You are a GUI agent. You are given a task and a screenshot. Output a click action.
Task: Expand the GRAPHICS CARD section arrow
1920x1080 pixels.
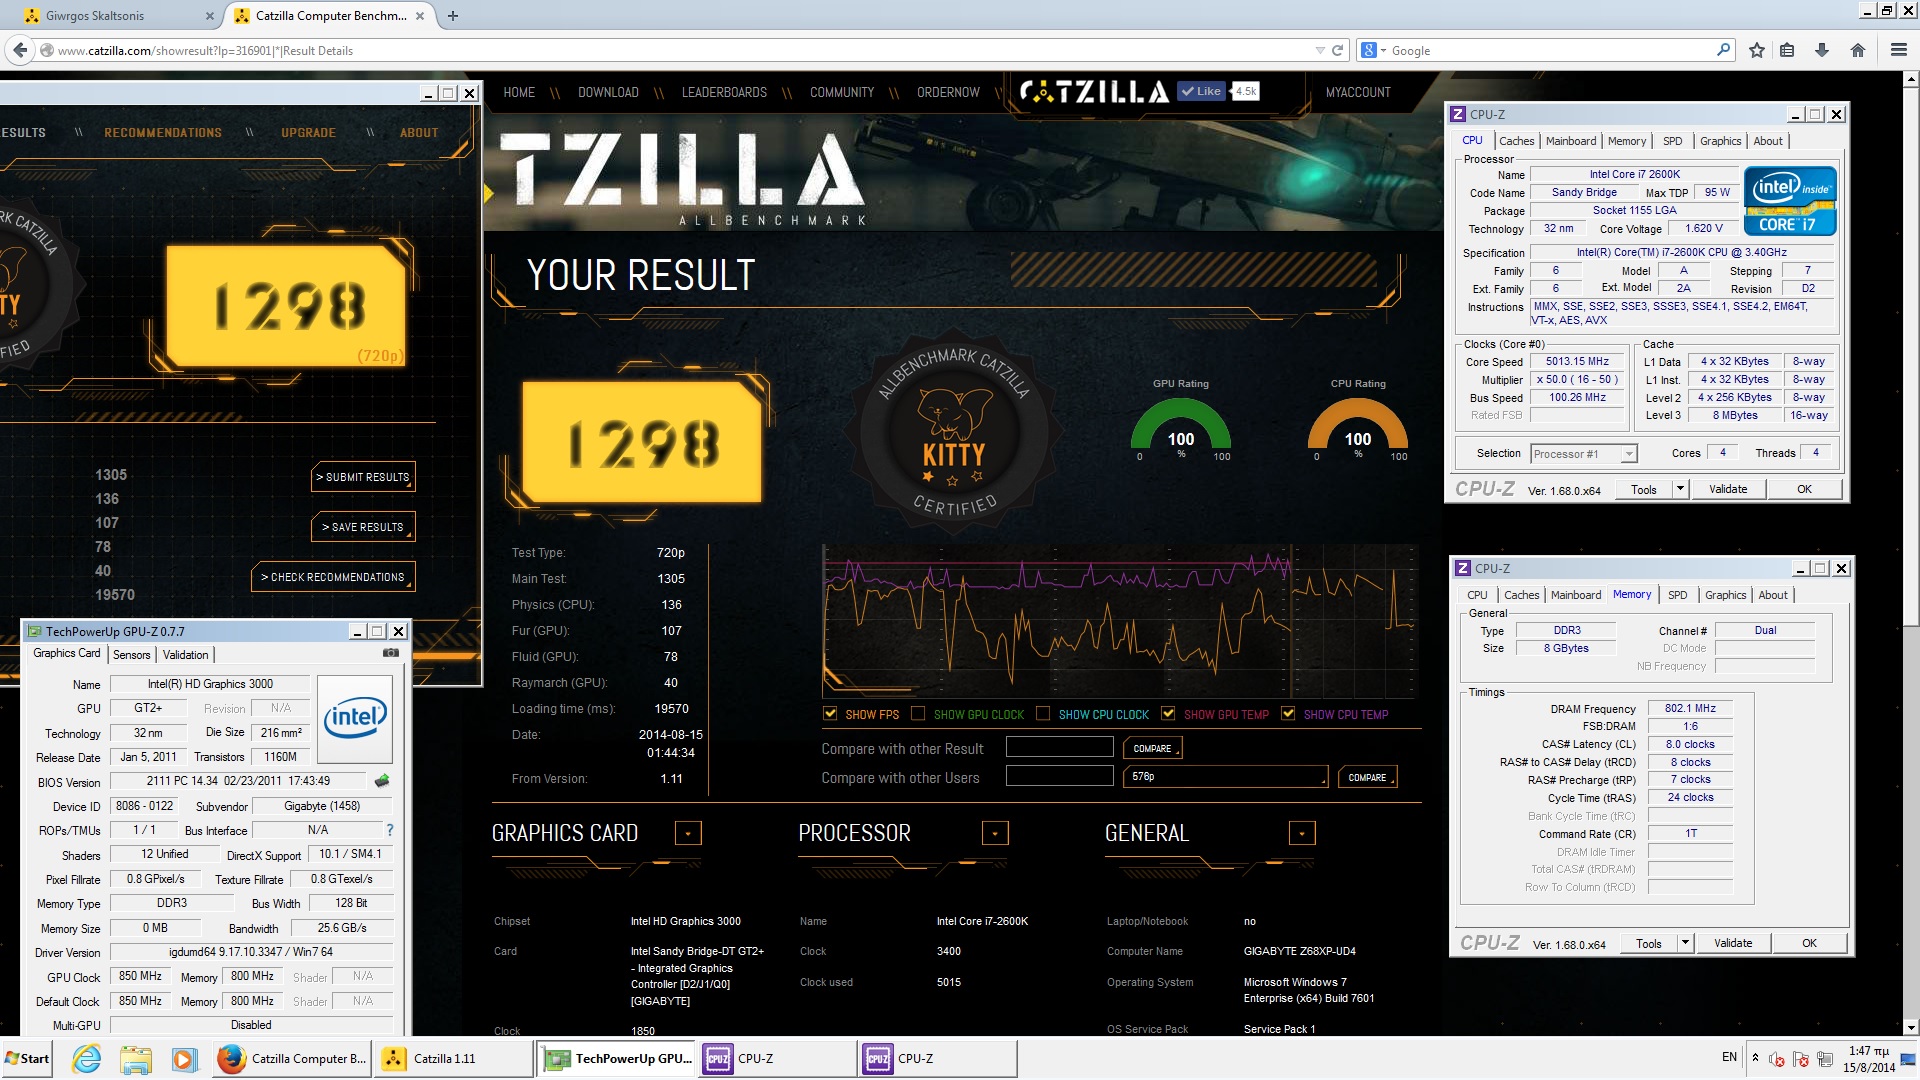(688, 833)
